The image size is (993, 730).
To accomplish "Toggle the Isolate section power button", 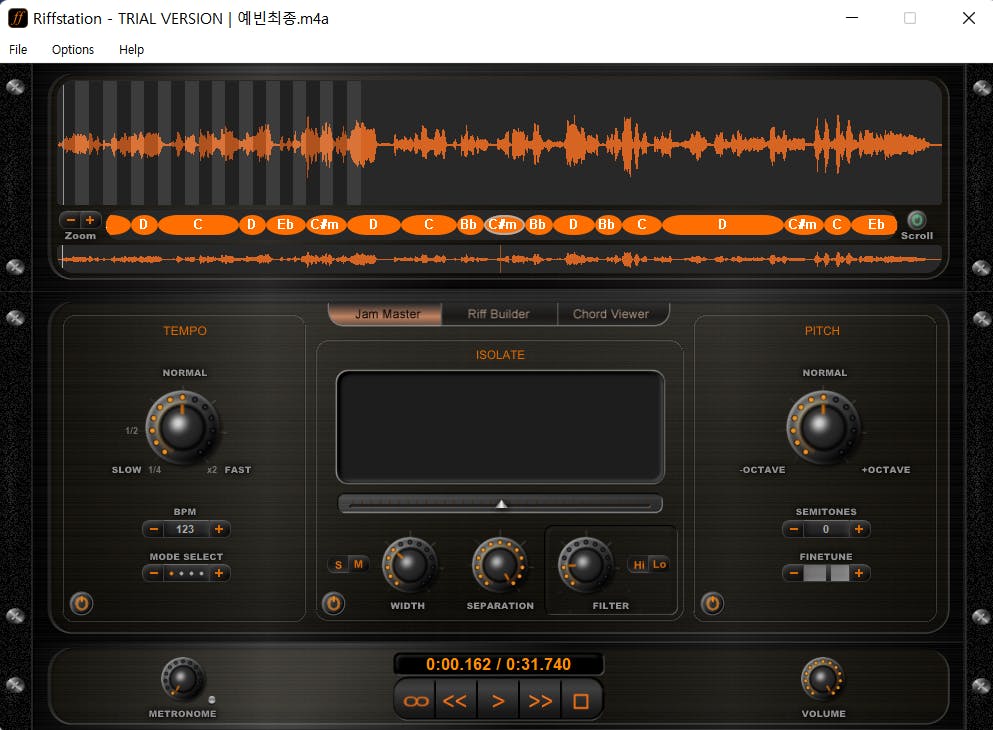I will point(334,603).
